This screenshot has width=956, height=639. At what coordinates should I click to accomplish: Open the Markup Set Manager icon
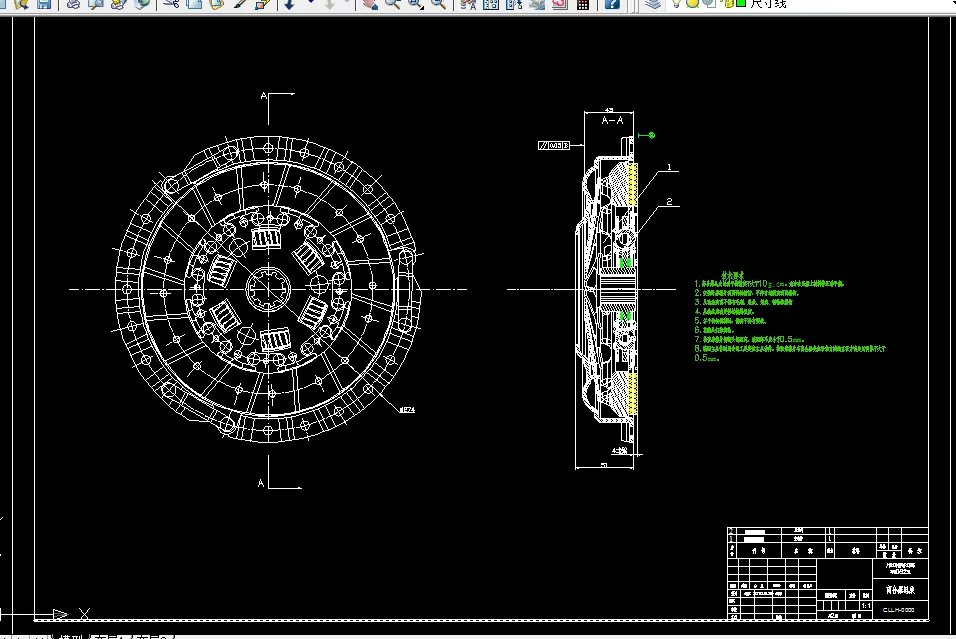[x=560, y=4]
